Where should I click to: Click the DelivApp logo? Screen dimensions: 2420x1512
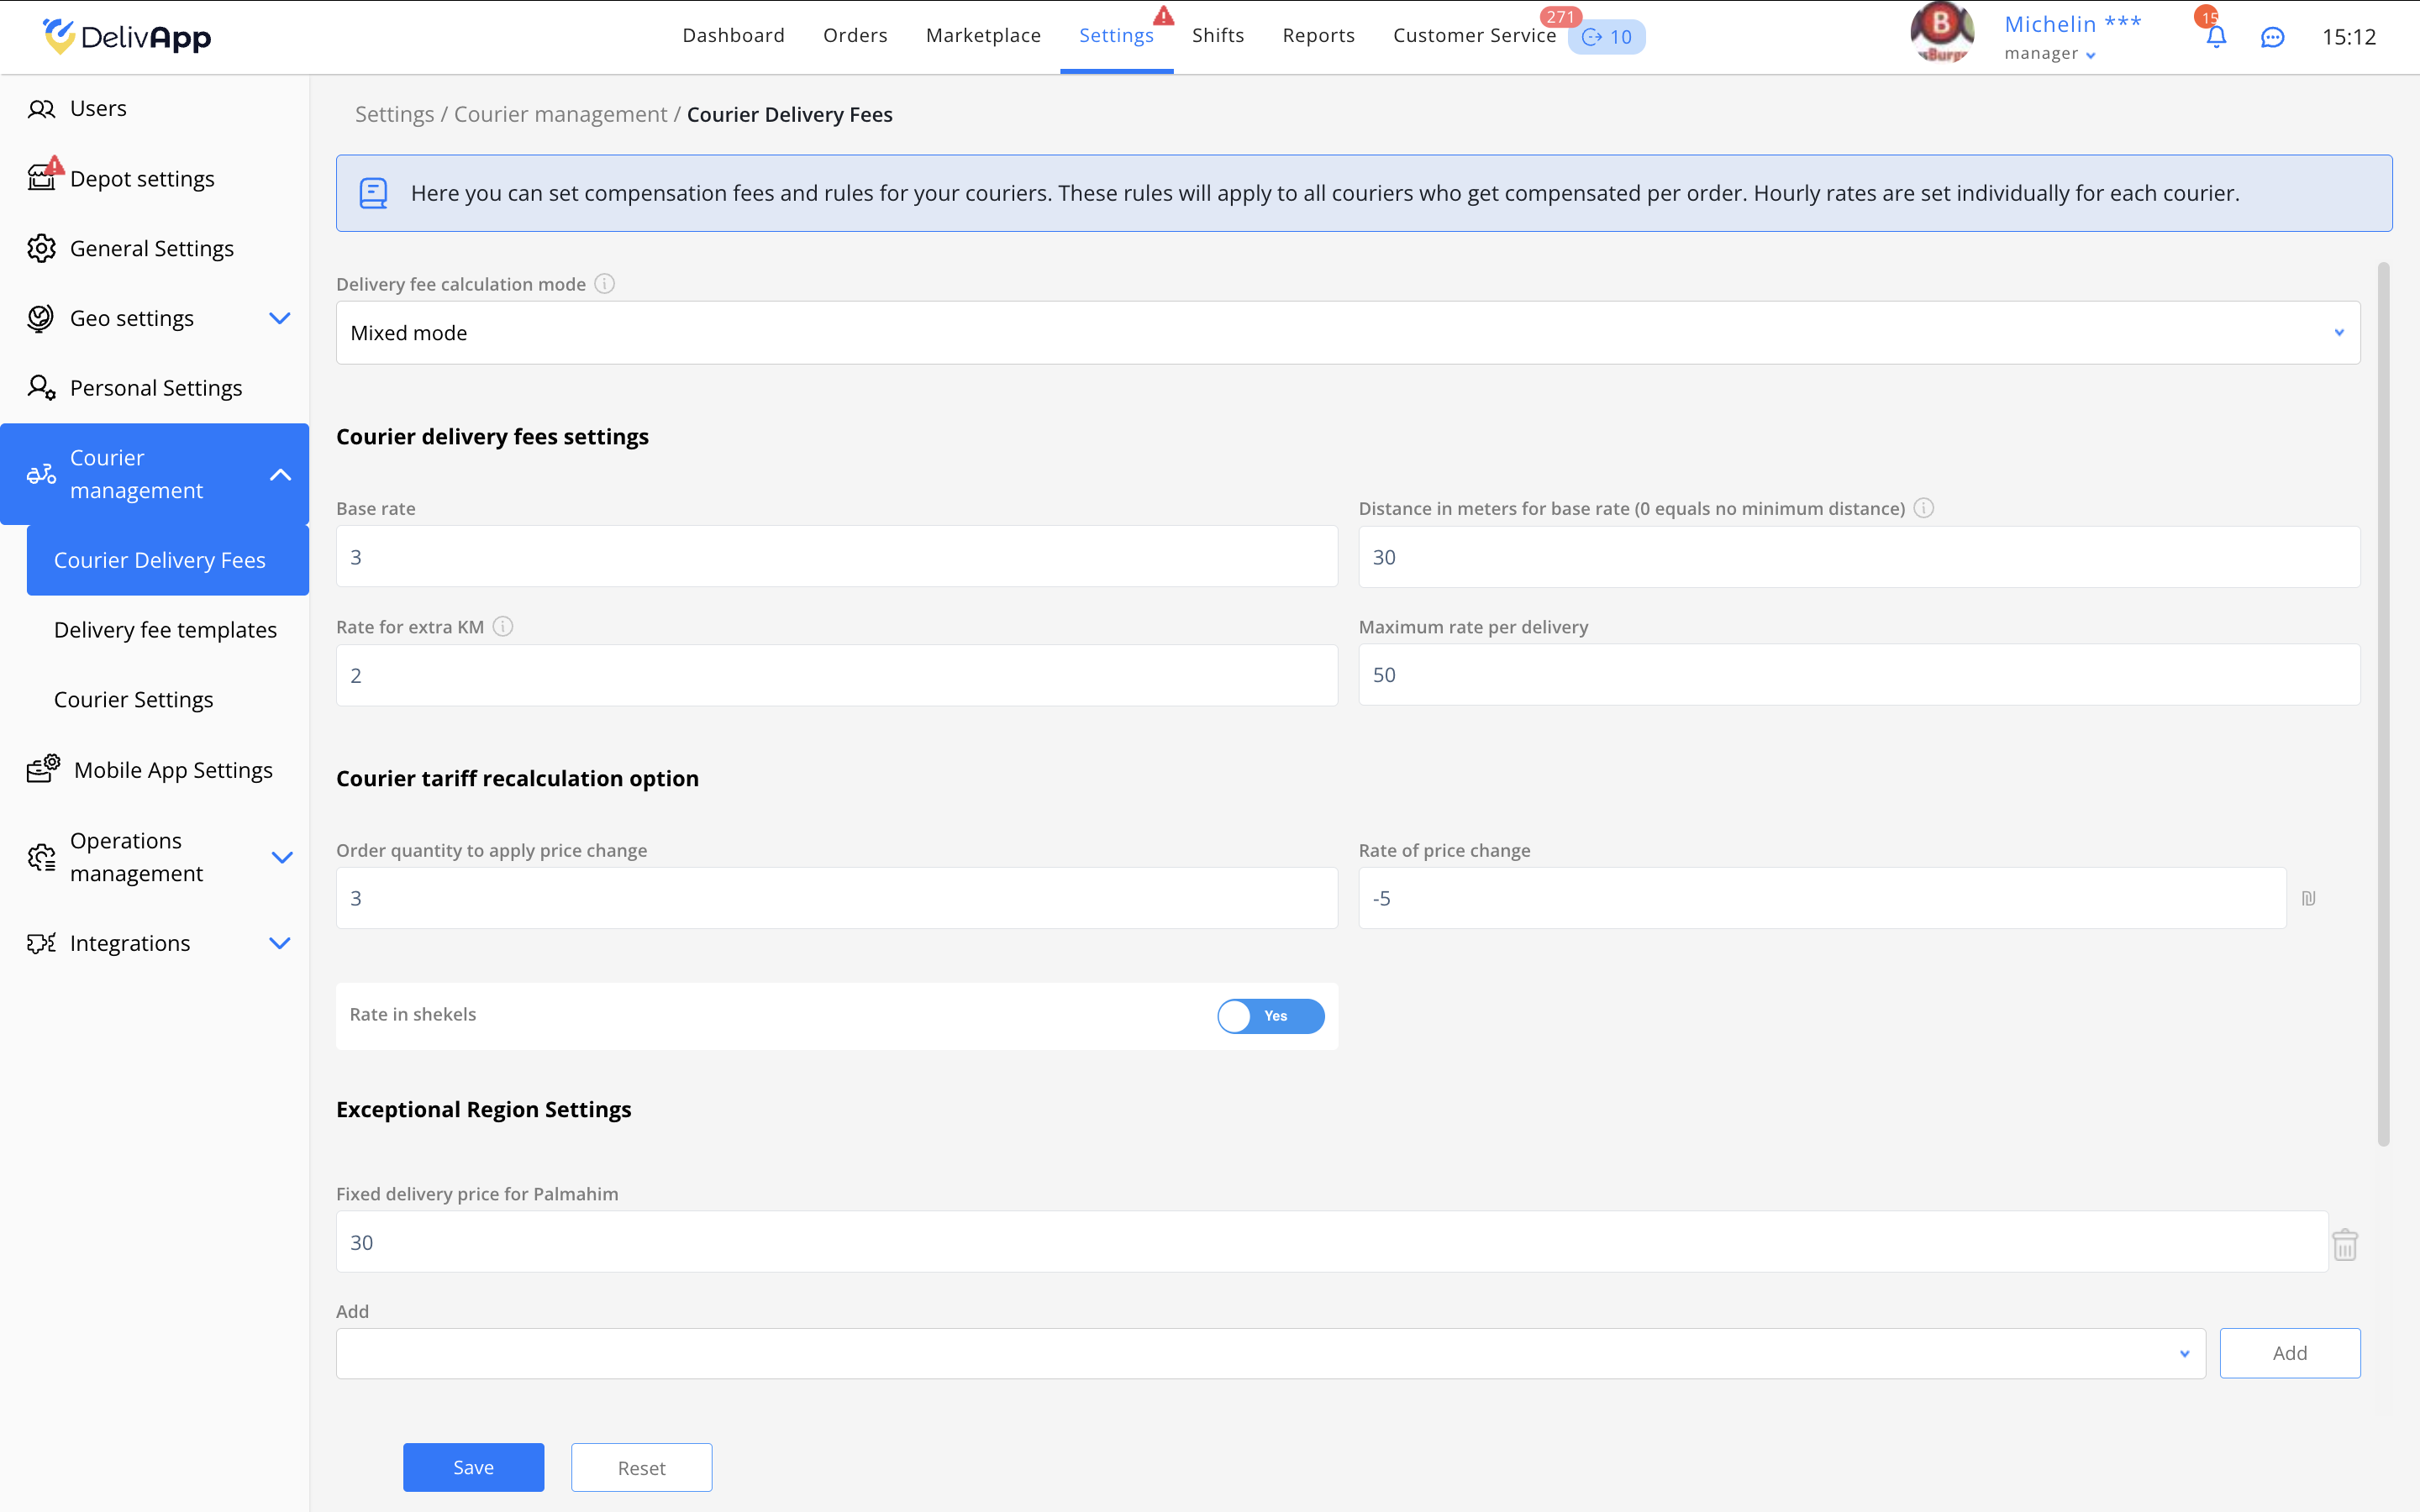click(127, 37)
